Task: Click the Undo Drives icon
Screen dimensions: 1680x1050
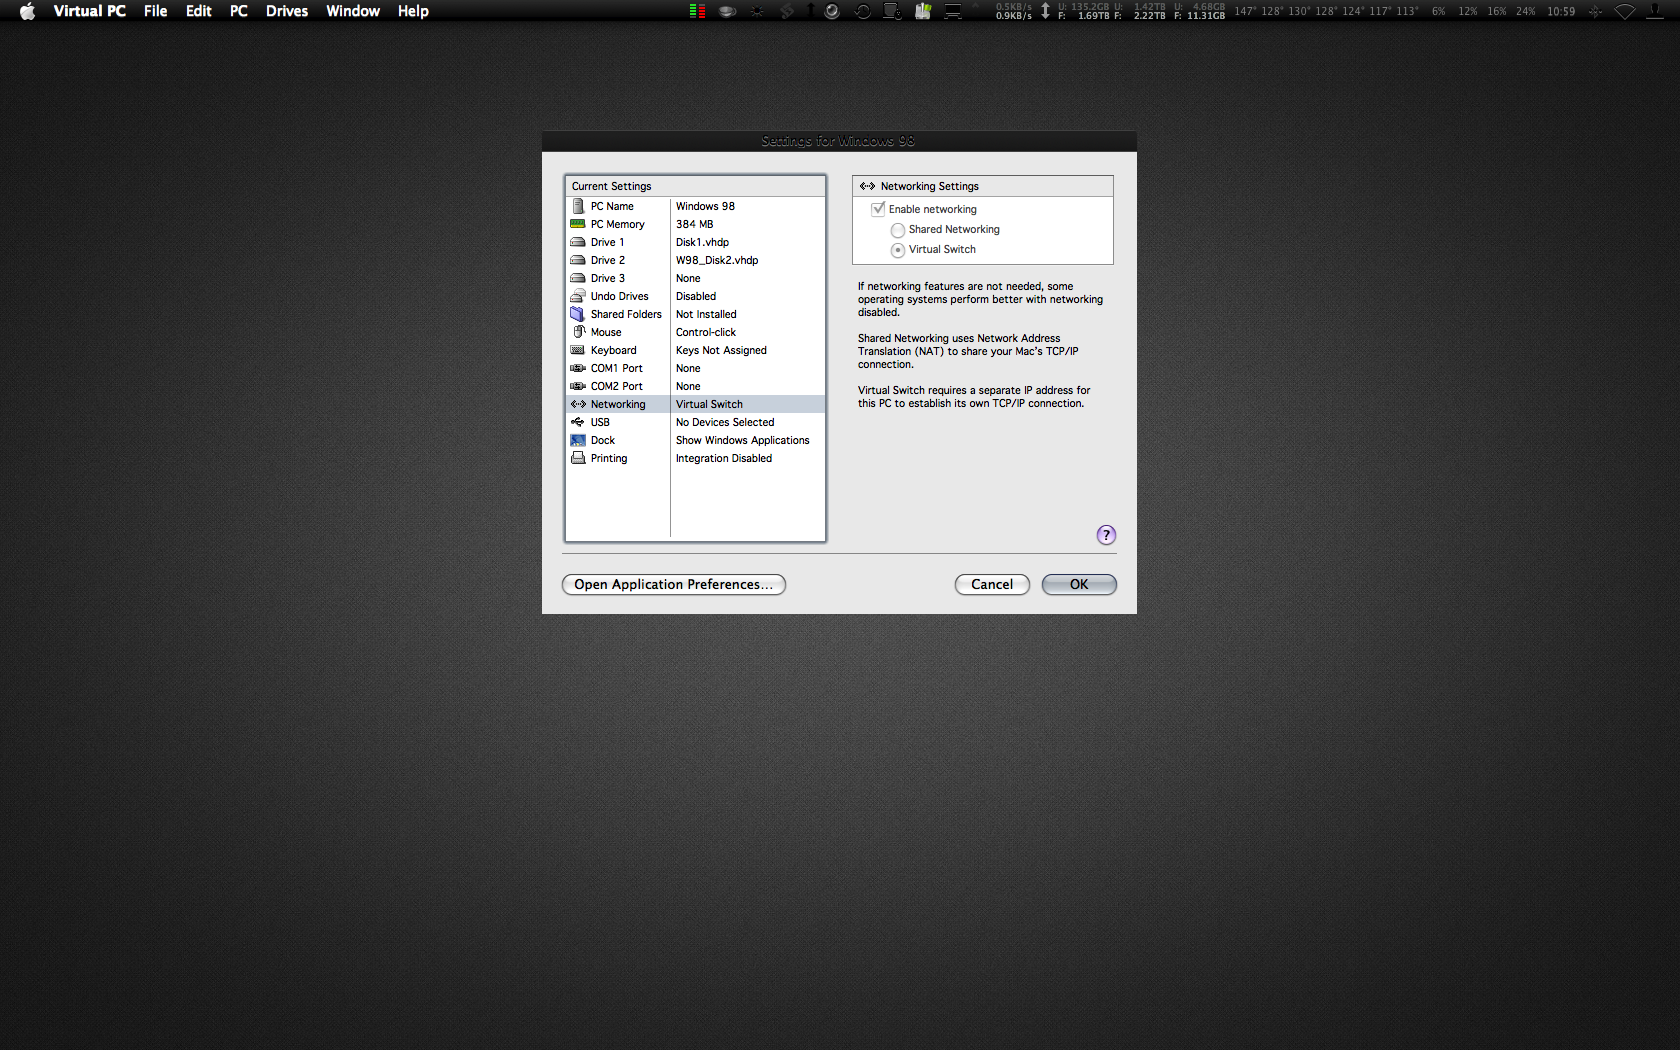Action: 578,296
